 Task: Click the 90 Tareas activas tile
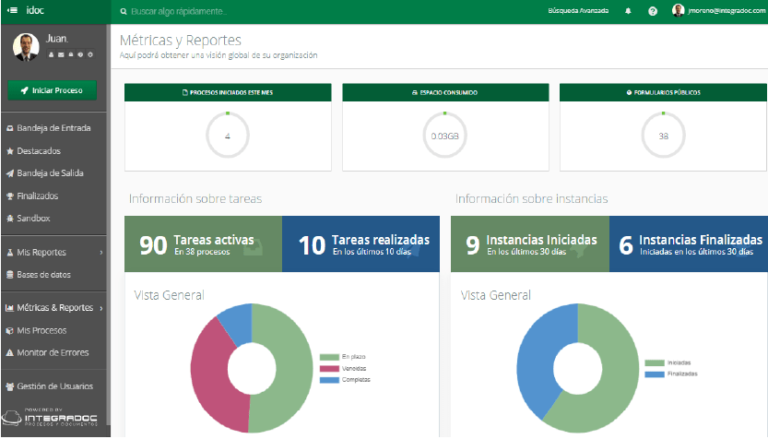(x=203, y=244)
